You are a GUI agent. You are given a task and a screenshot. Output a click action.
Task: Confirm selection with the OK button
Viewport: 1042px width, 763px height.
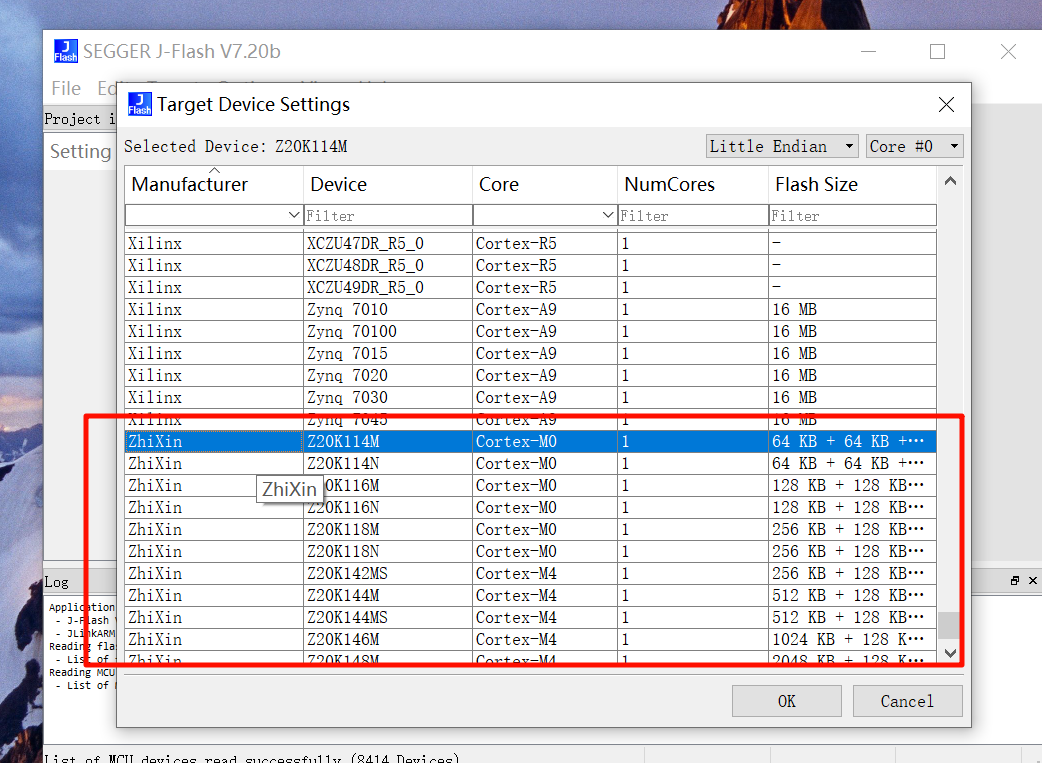coord(787,701)
